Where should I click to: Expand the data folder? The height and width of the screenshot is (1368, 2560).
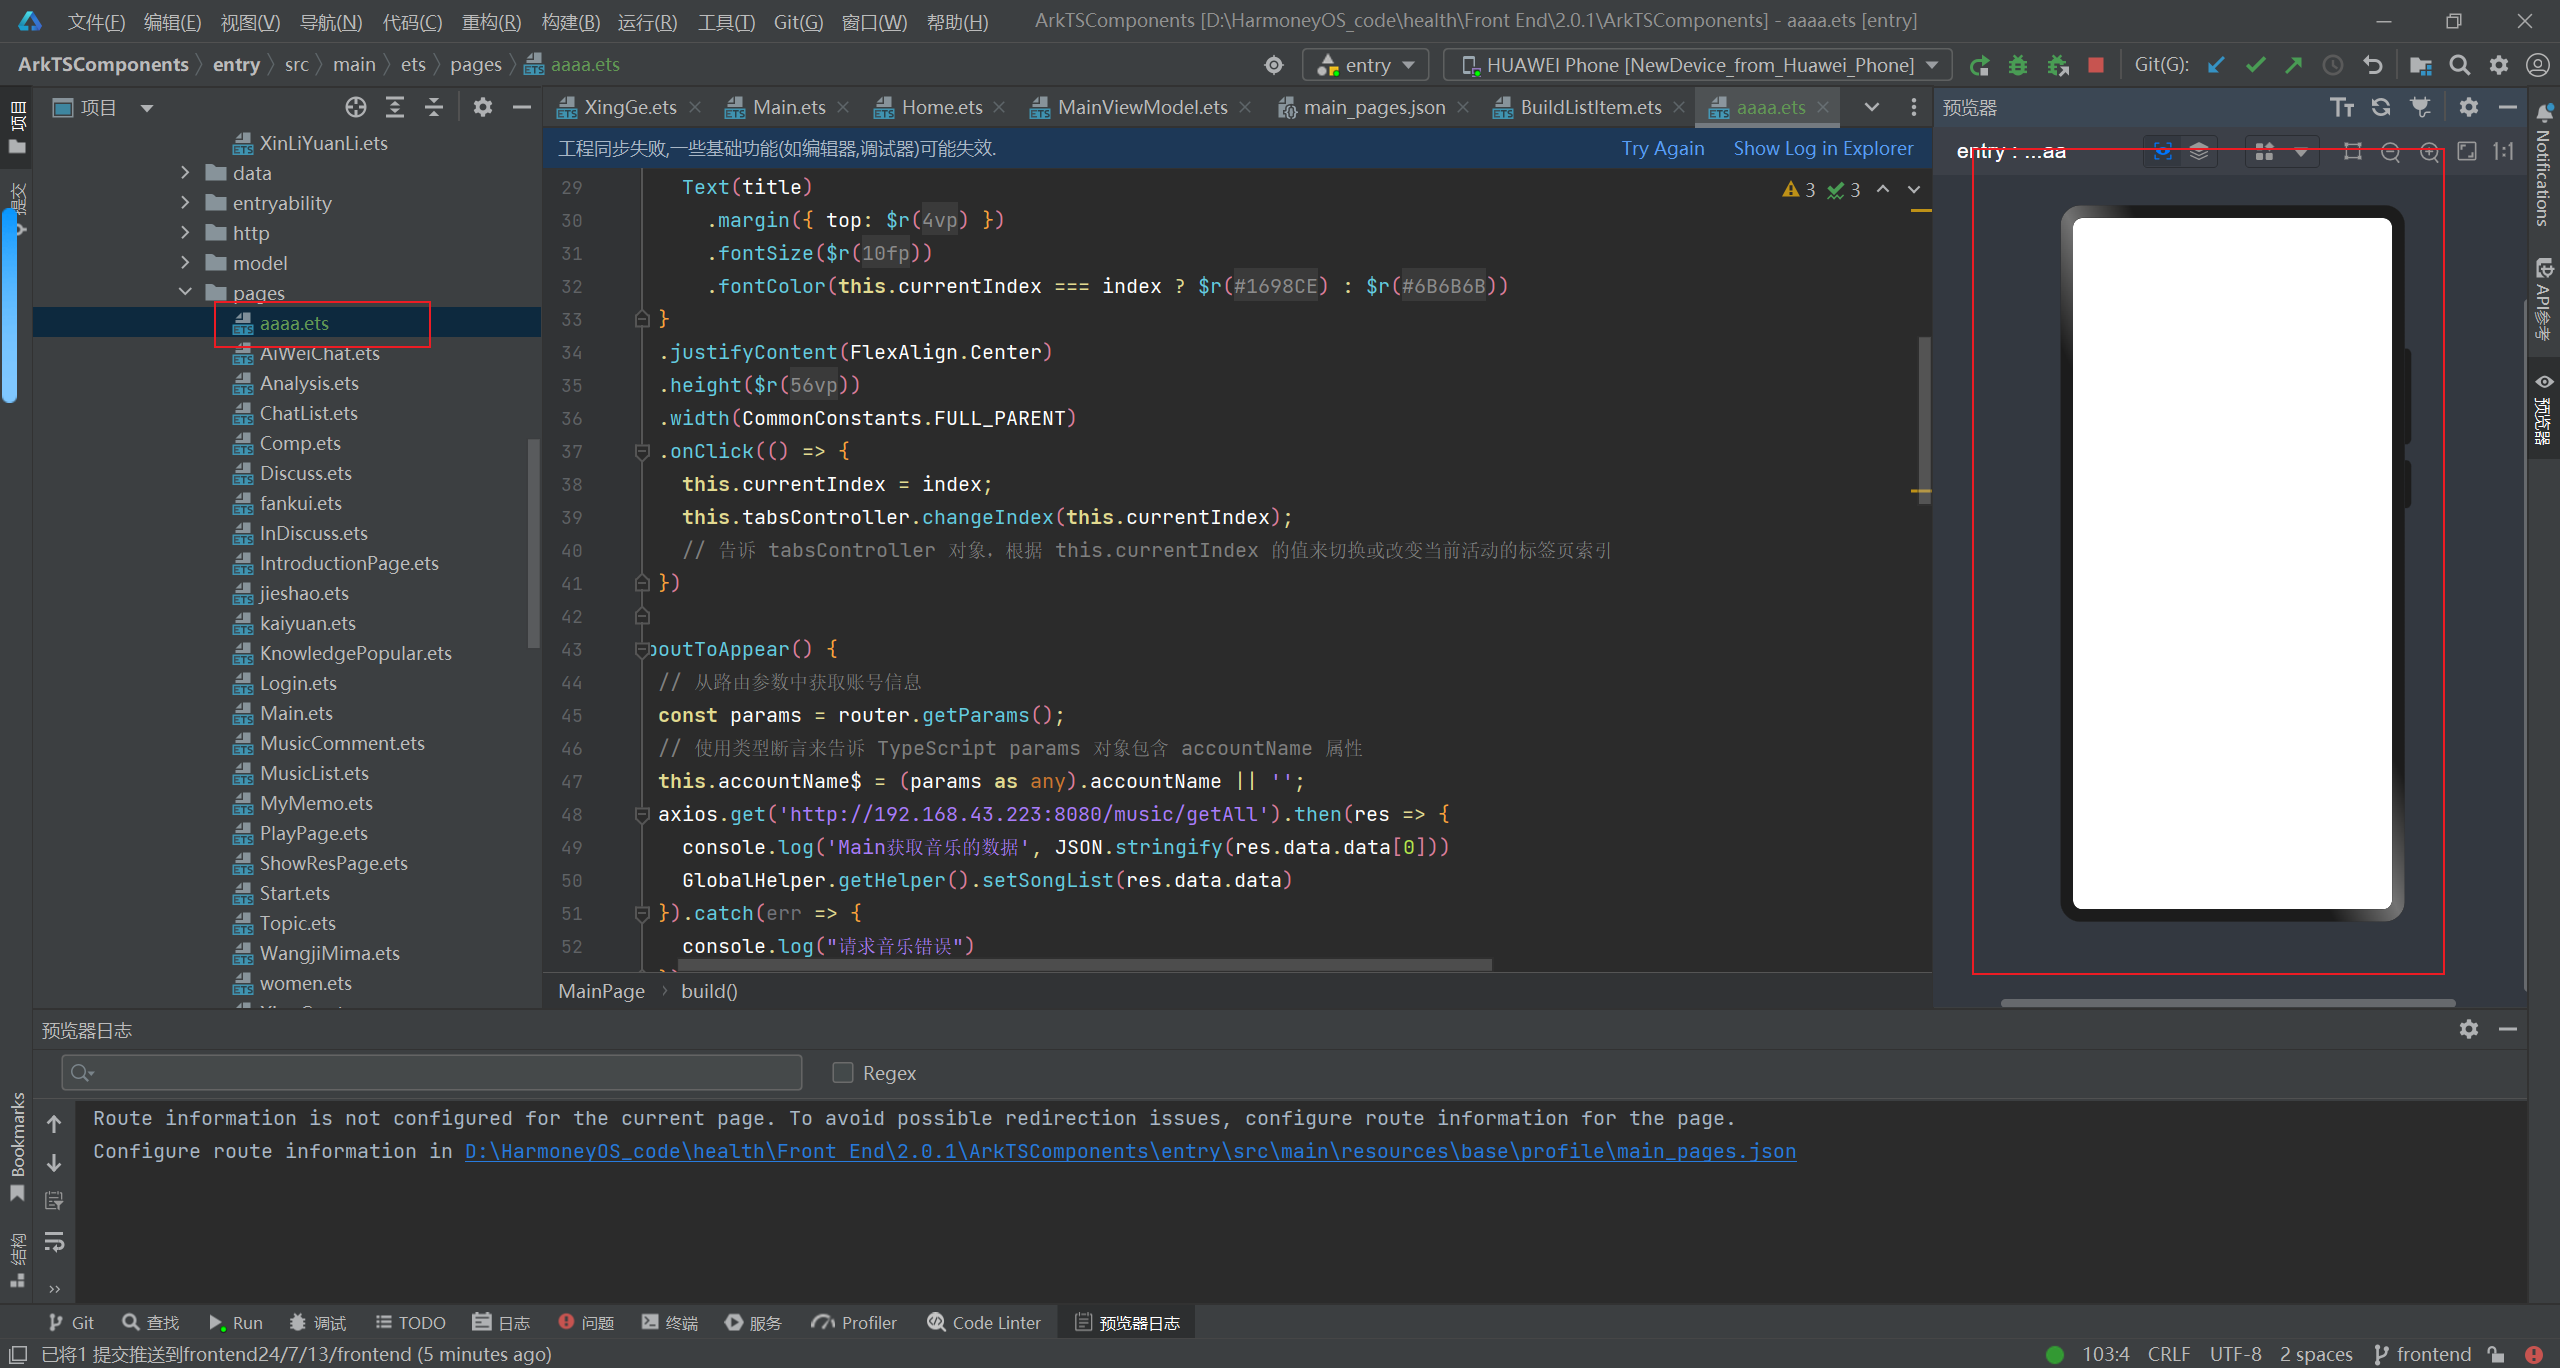tap(185, 173)
